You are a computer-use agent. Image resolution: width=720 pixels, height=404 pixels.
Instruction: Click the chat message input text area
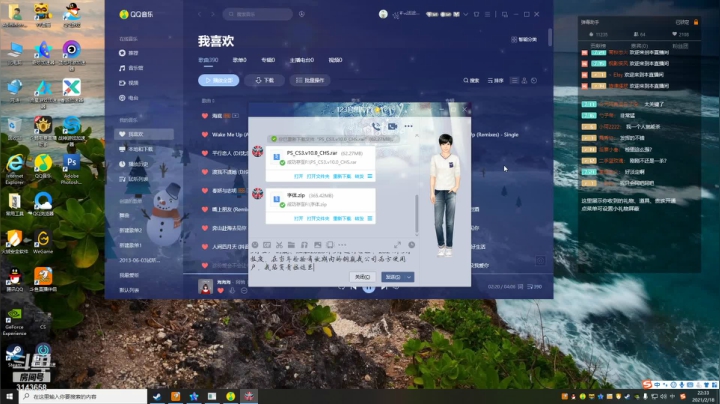pyautogui.click(x=332, y=260)
